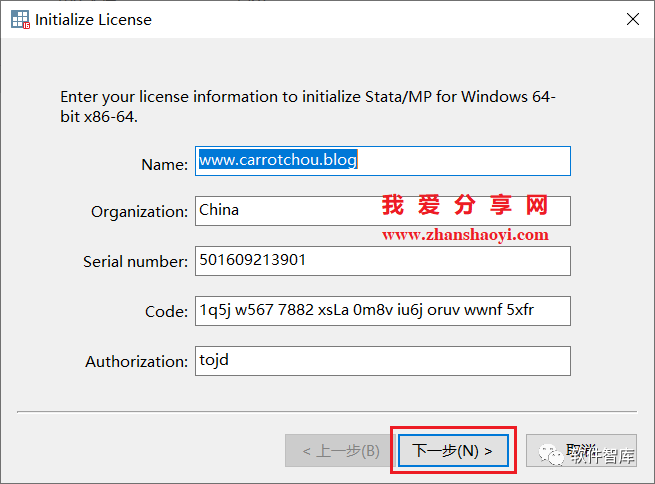Screen dimensions: 655x484
Task: Click the 取消 cancel button
Action: click(581, 451)
